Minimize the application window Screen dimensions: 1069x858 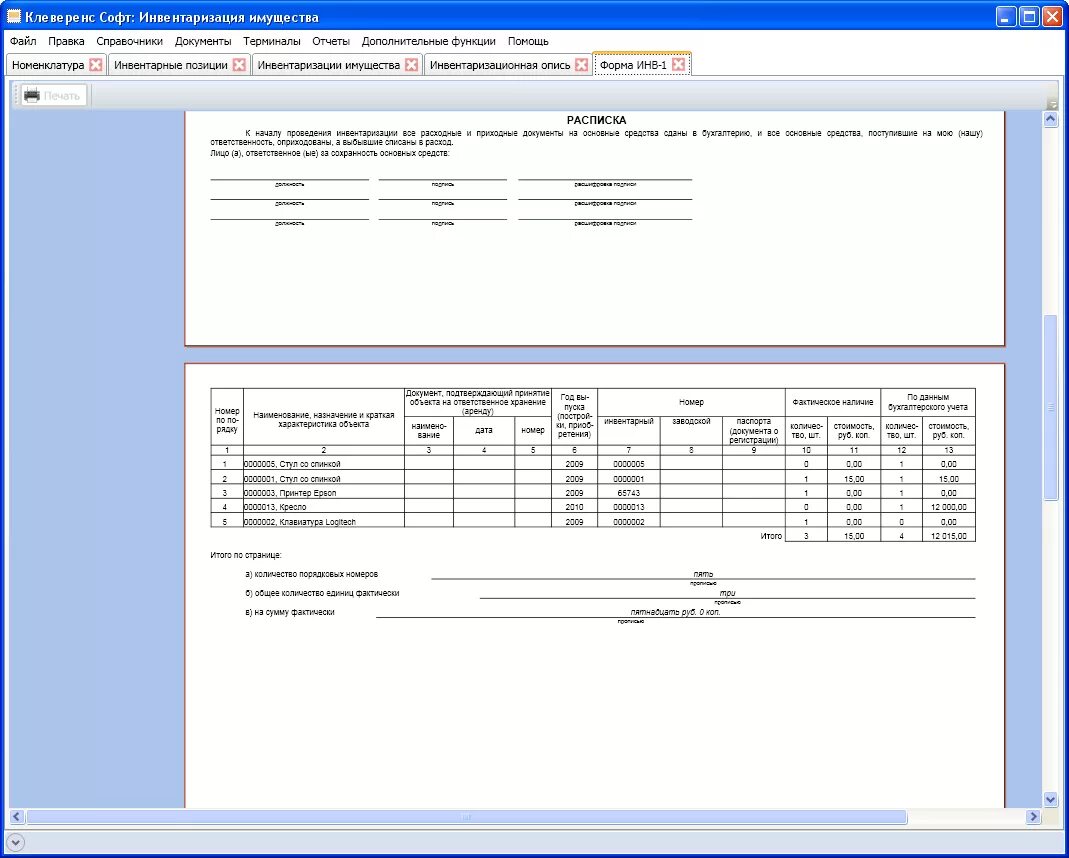(1006, 16)
